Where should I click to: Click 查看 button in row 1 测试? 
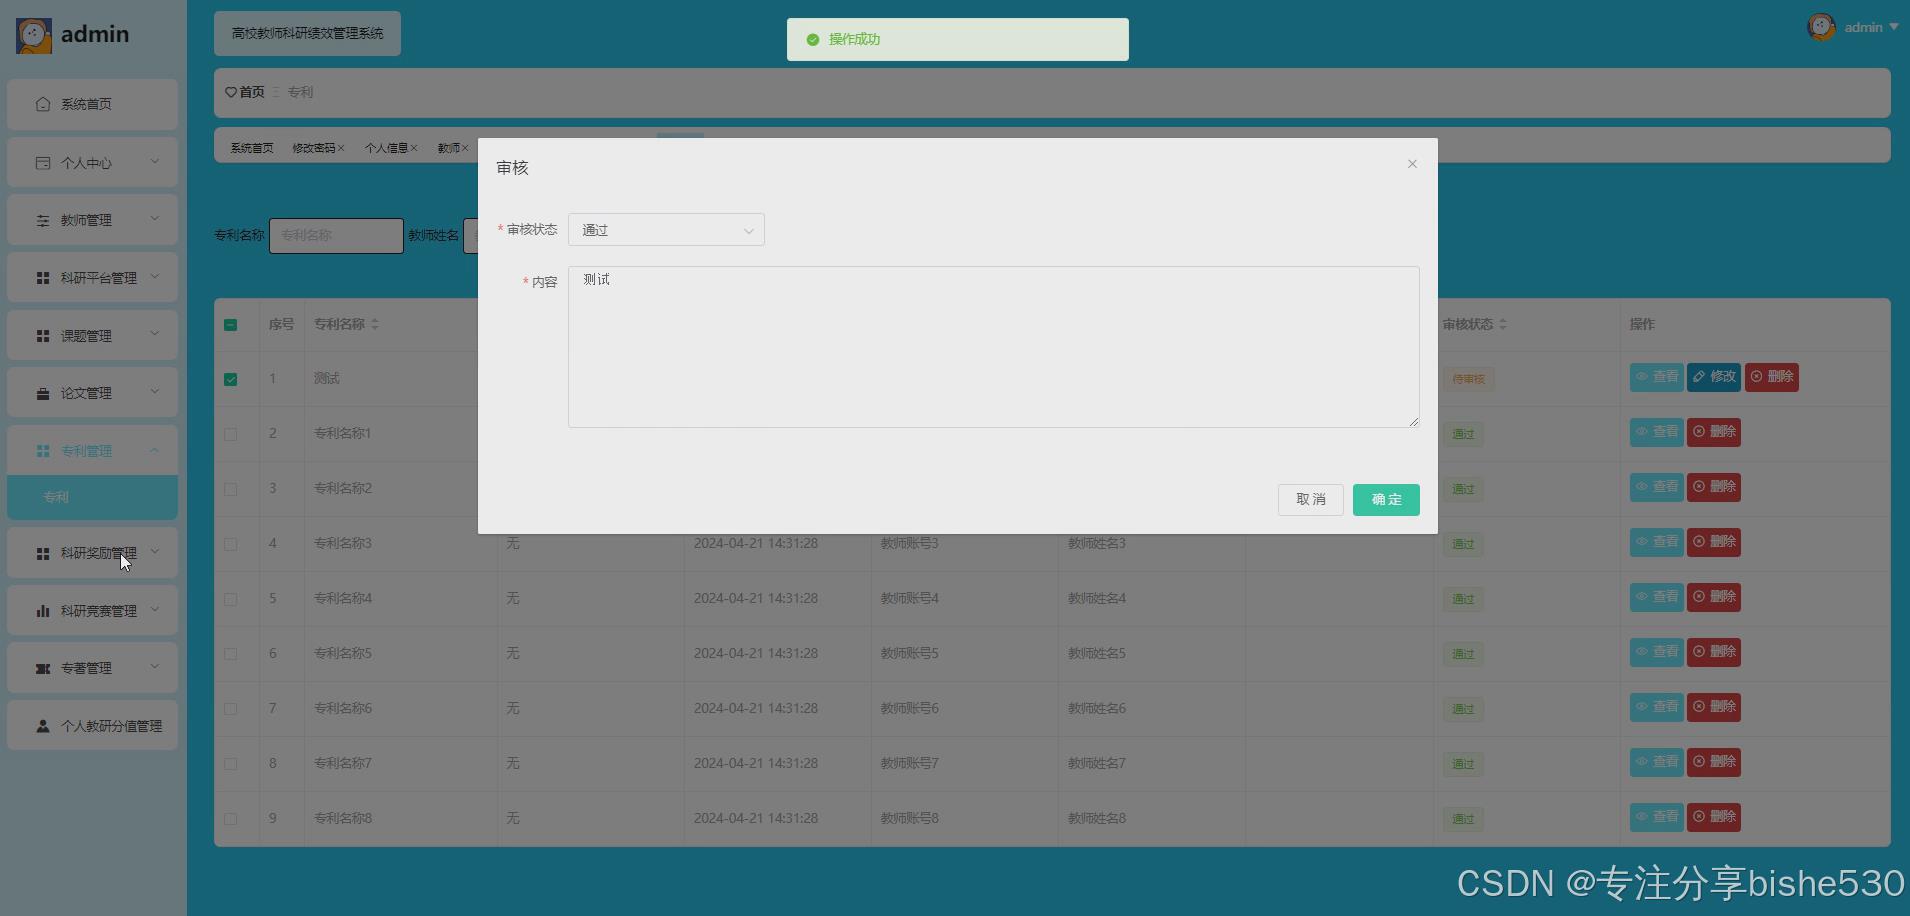point(1656,377)
